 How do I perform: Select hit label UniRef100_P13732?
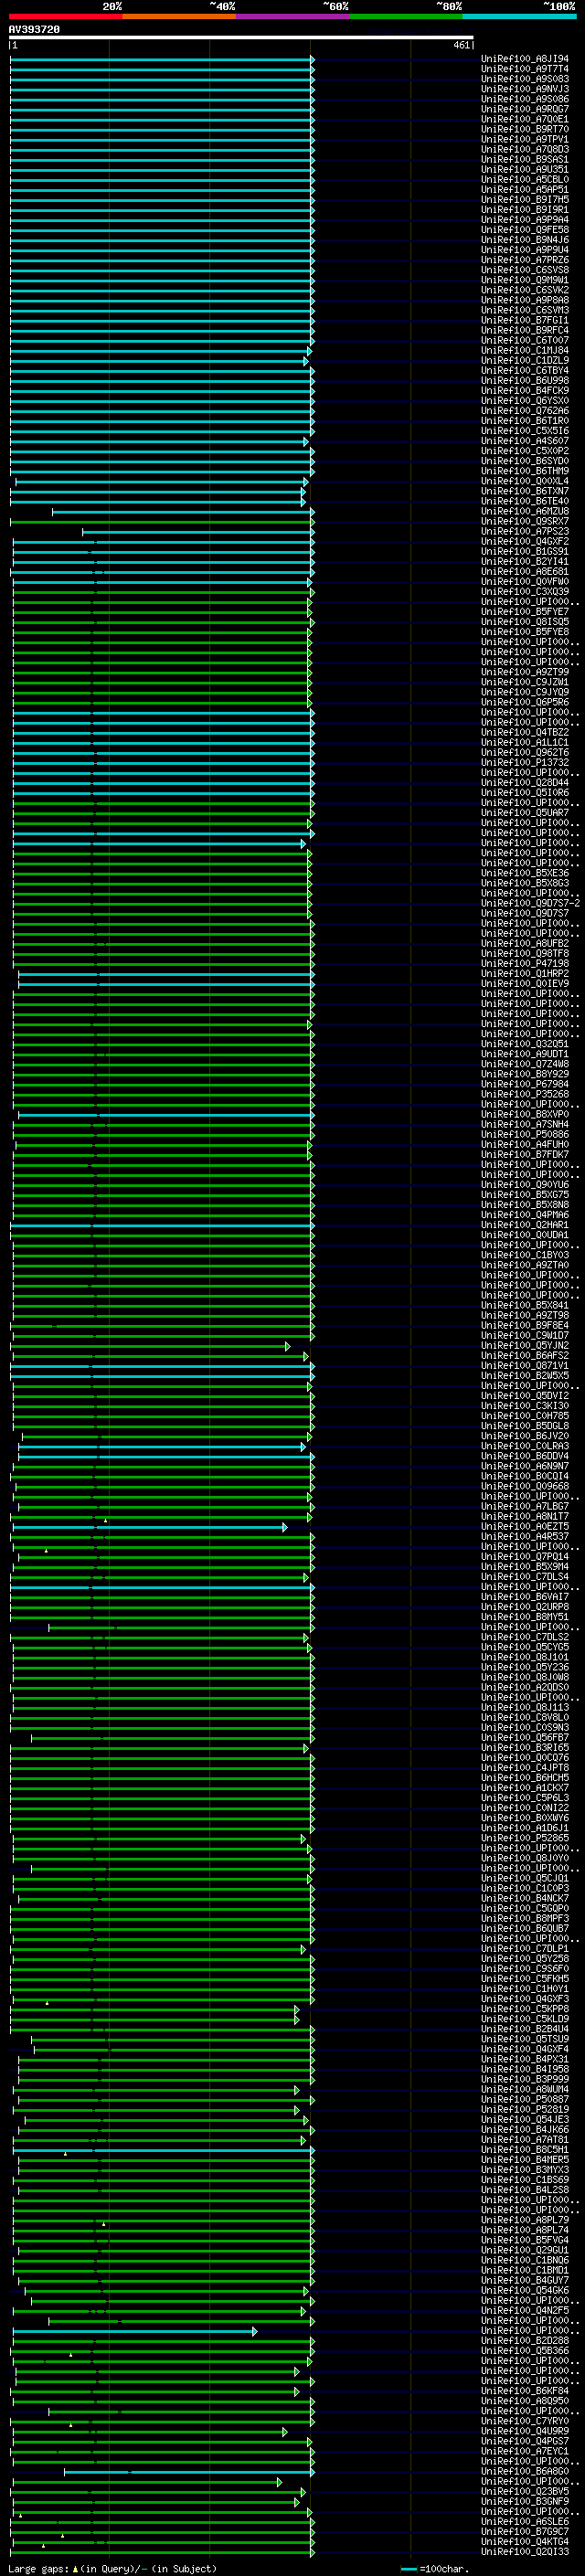pos(525,763)
